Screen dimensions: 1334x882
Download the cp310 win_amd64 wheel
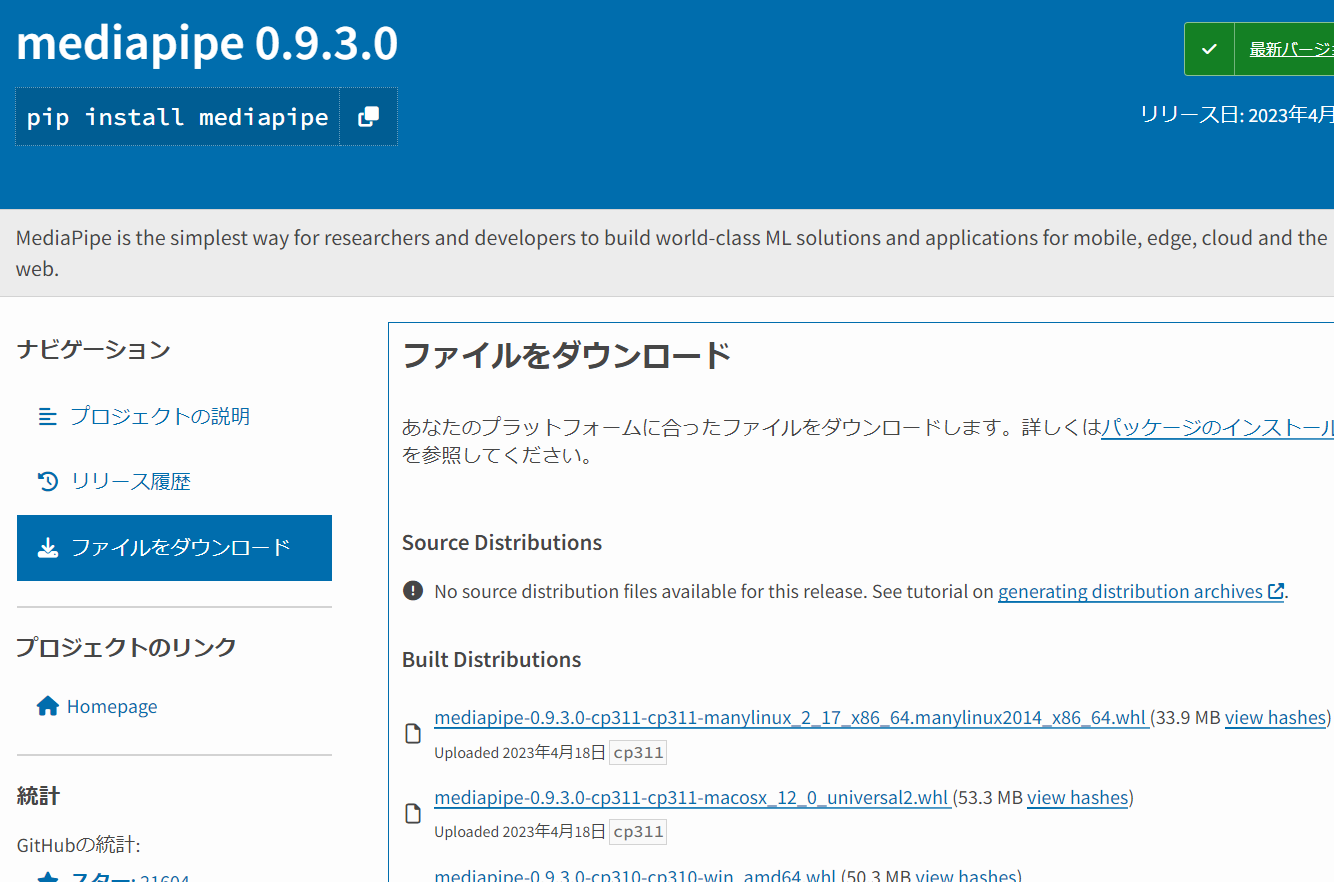[x=635, y=876]
